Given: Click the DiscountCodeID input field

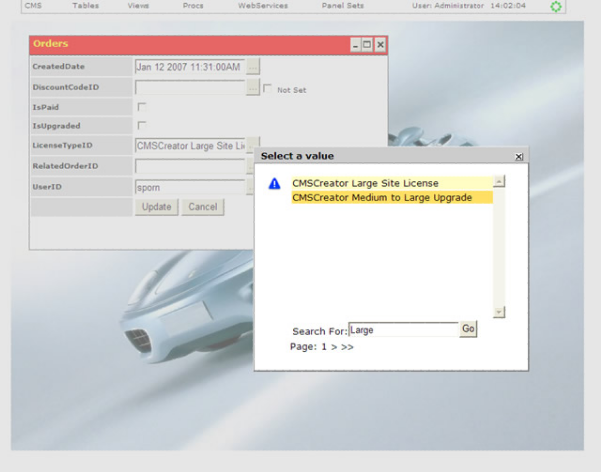Looking at the screenshot, I should (190, 88).
